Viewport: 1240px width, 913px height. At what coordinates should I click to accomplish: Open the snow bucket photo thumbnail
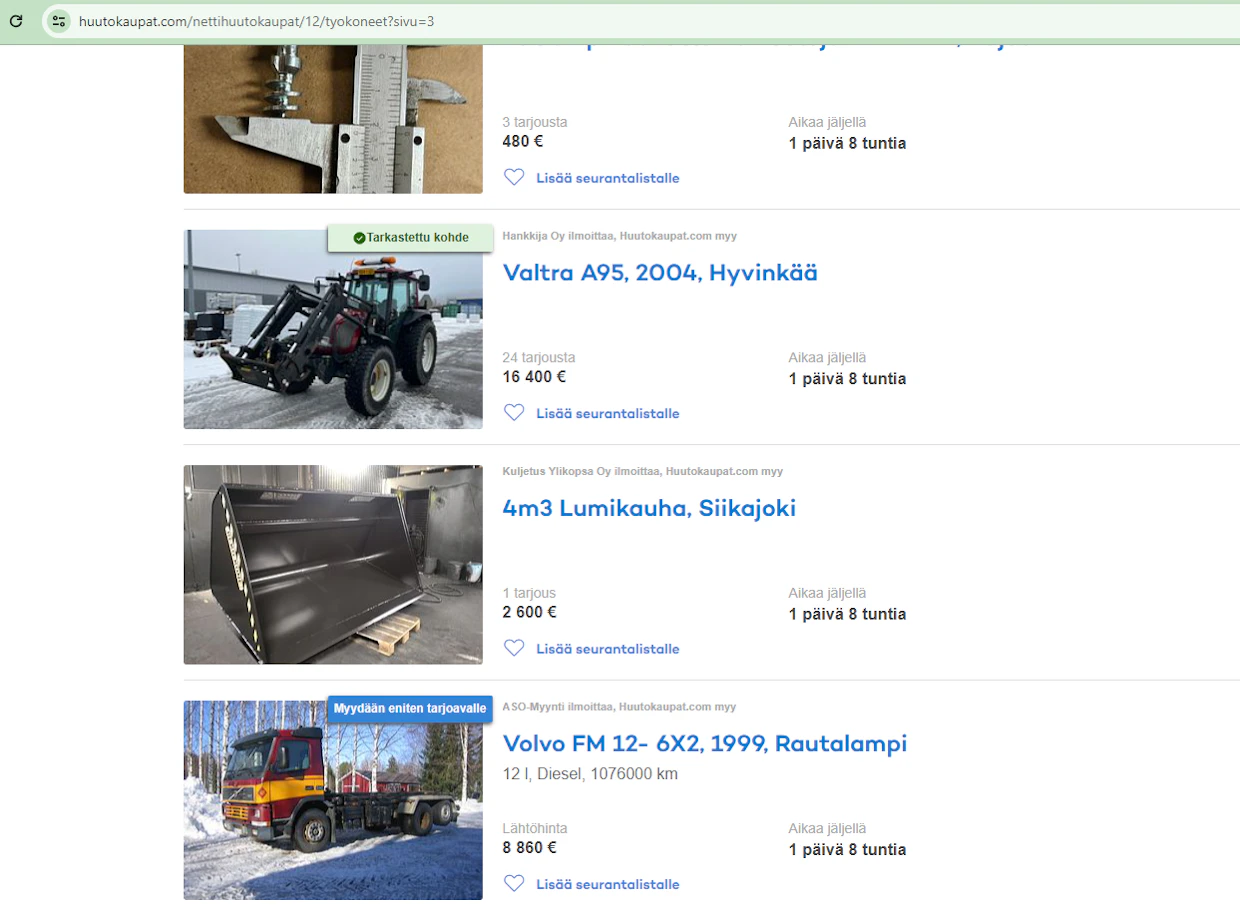[333, 565]
